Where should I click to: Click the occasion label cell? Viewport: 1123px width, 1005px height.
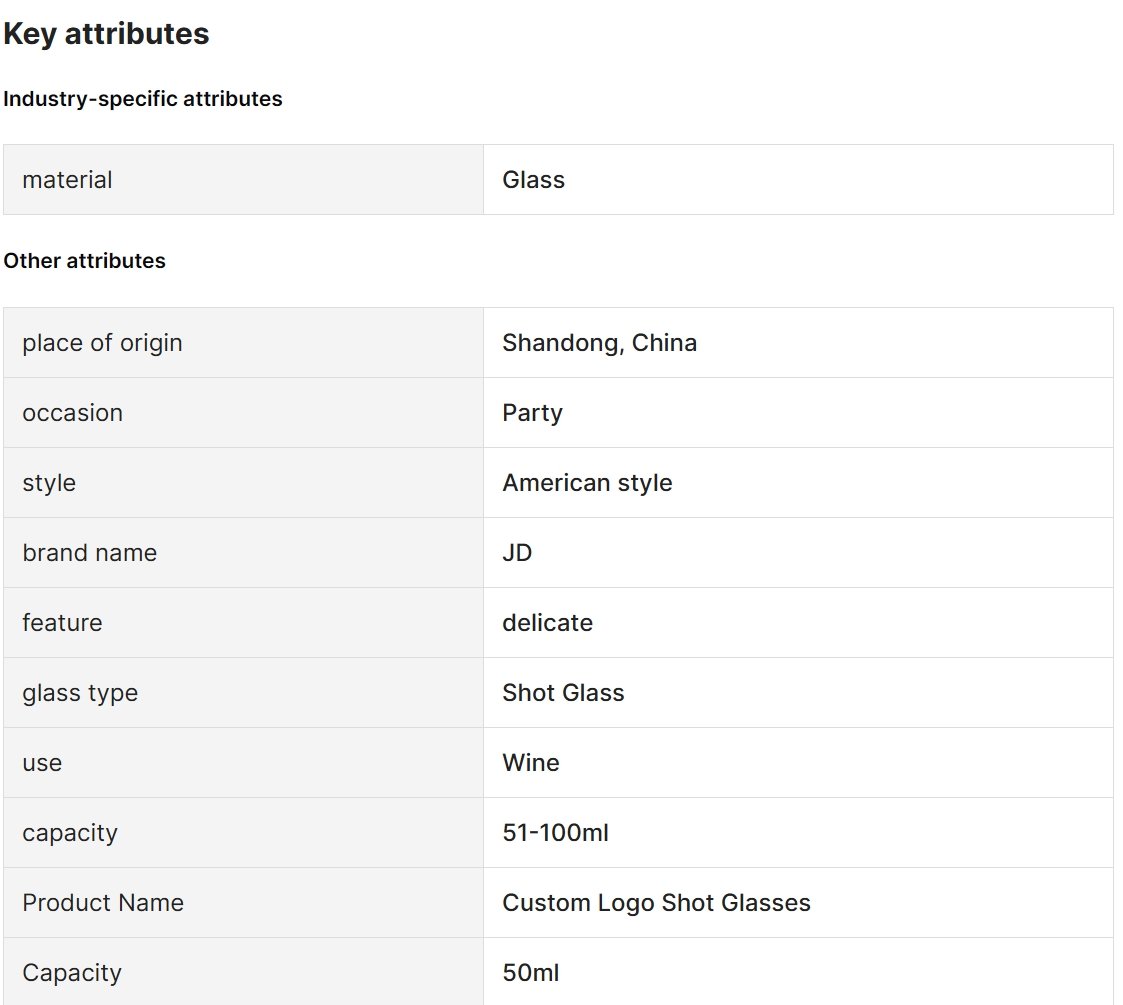(x=244, y=413)
